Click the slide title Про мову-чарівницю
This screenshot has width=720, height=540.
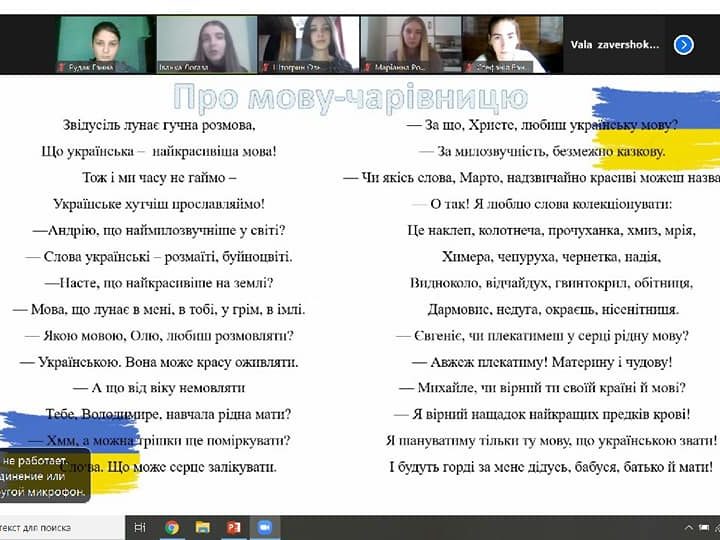tap(349, 97)
